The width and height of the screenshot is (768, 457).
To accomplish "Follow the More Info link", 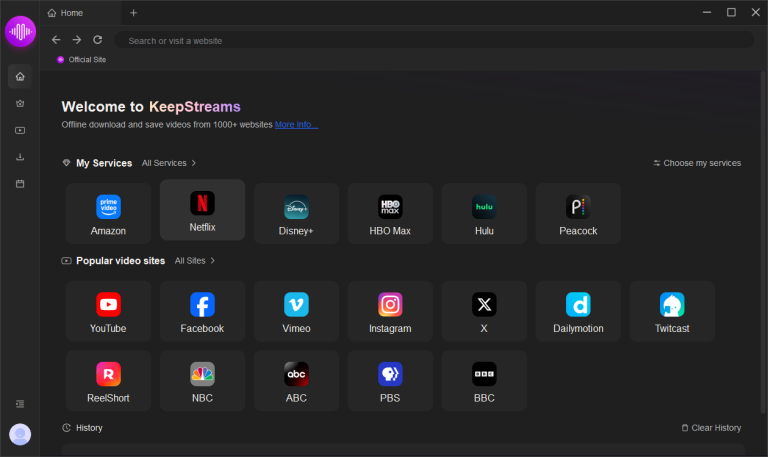I will click(x=296, y=125).
